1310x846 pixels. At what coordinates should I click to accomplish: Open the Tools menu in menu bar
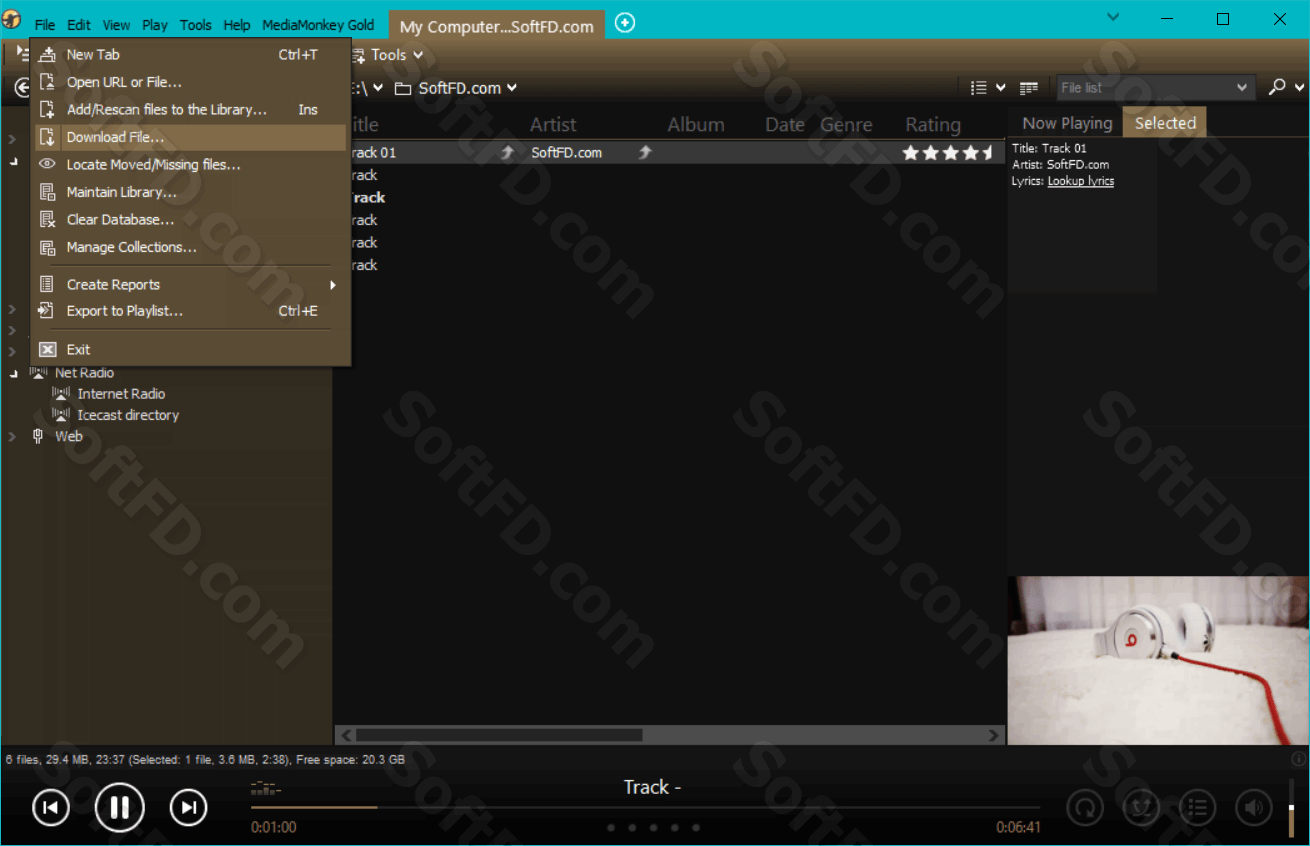pyautogui.click(x=196, y=25)
